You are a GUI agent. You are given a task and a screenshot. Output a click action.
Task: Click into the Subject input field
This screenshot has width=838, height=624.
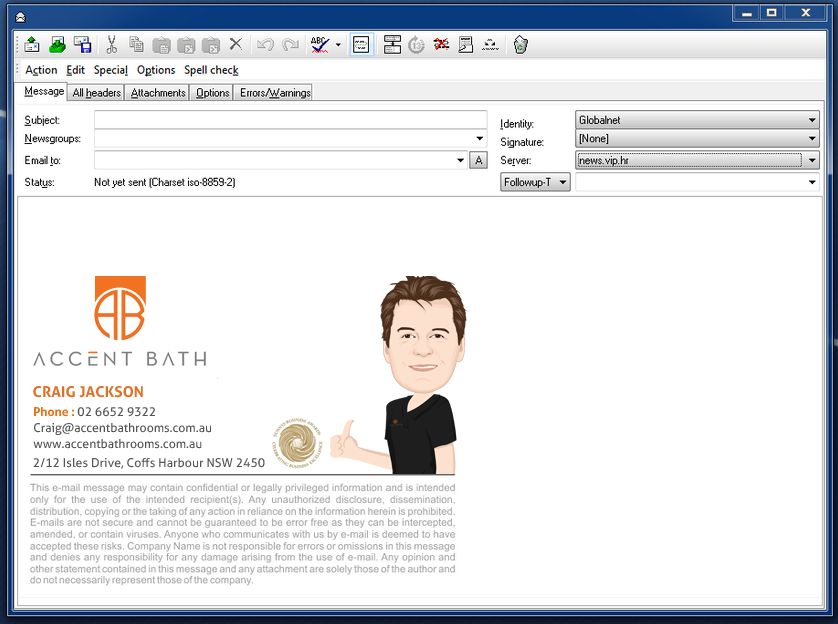290,120
